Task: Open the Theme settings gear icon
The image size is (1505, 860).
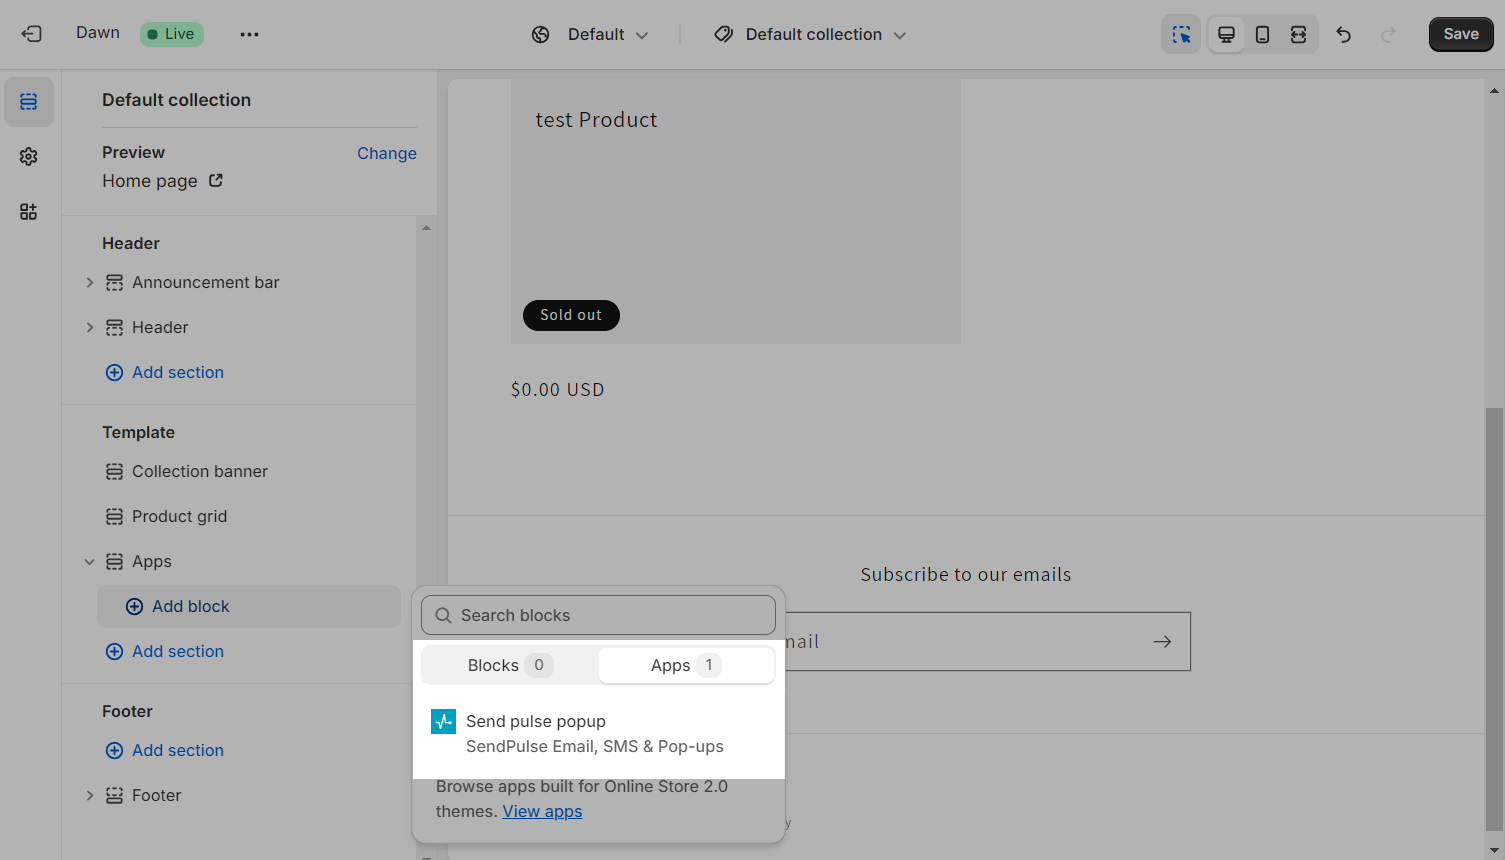Action: coord(29,157)
